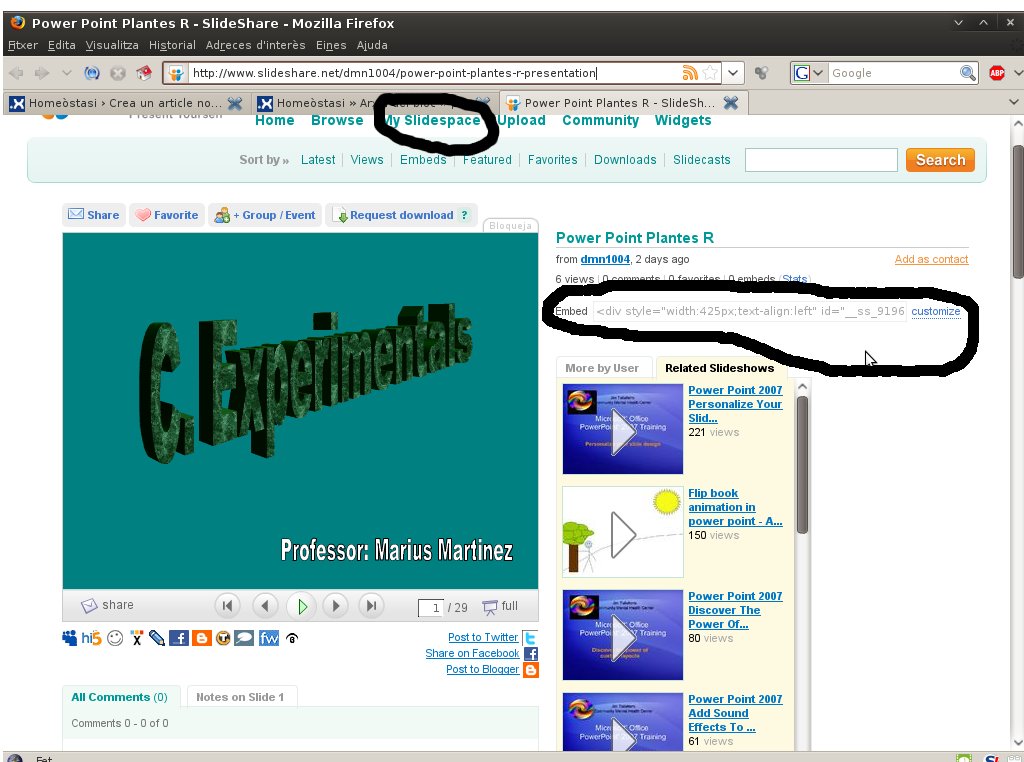
Task: Click the smiley face share icon
Action: [115, 638]
